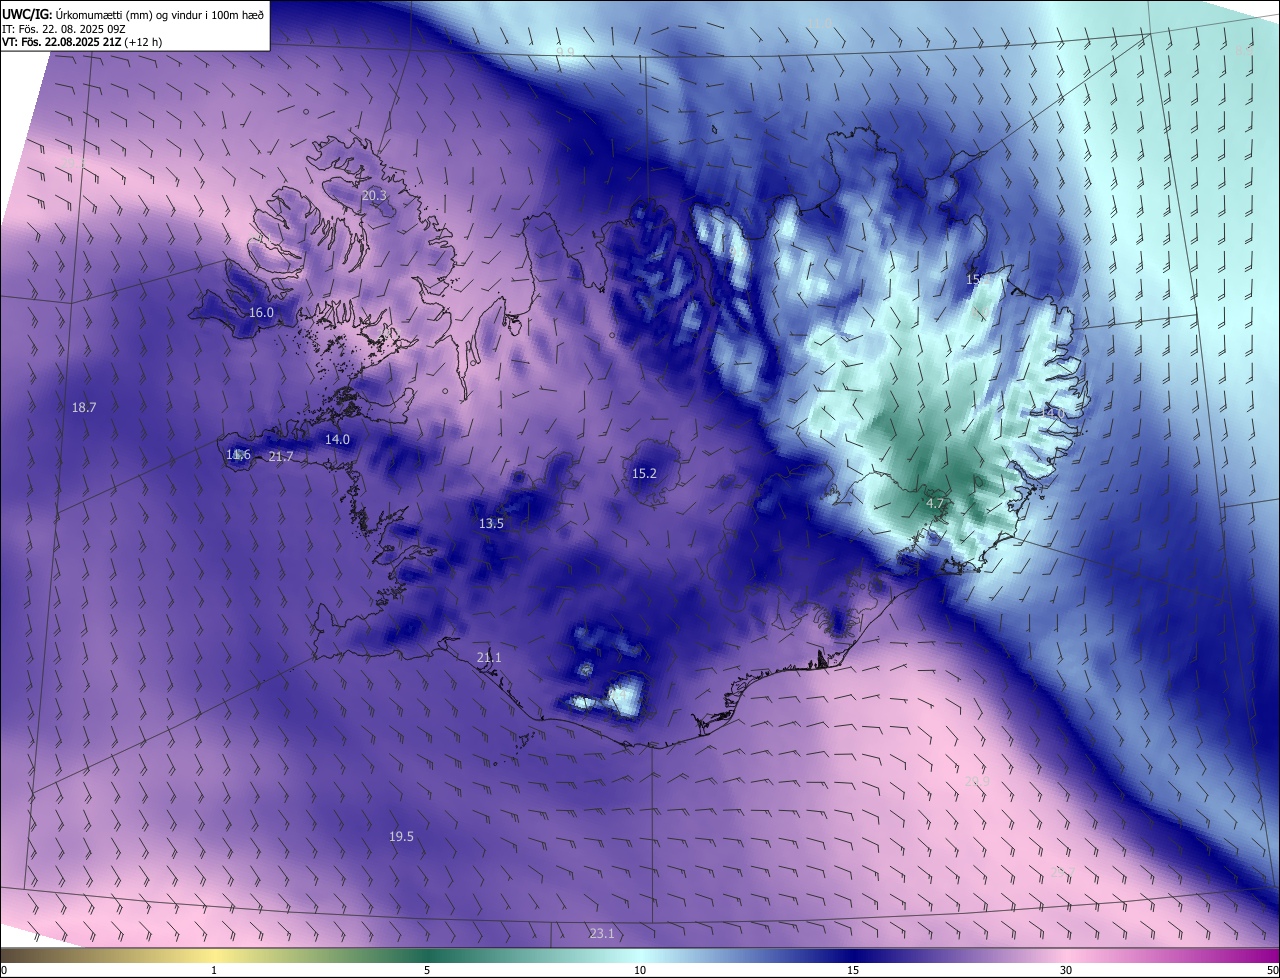Image resolution: width=1280 pixels, height=978 pixels.
Task: Click the 11.6 value label
Action: [238, 455]
